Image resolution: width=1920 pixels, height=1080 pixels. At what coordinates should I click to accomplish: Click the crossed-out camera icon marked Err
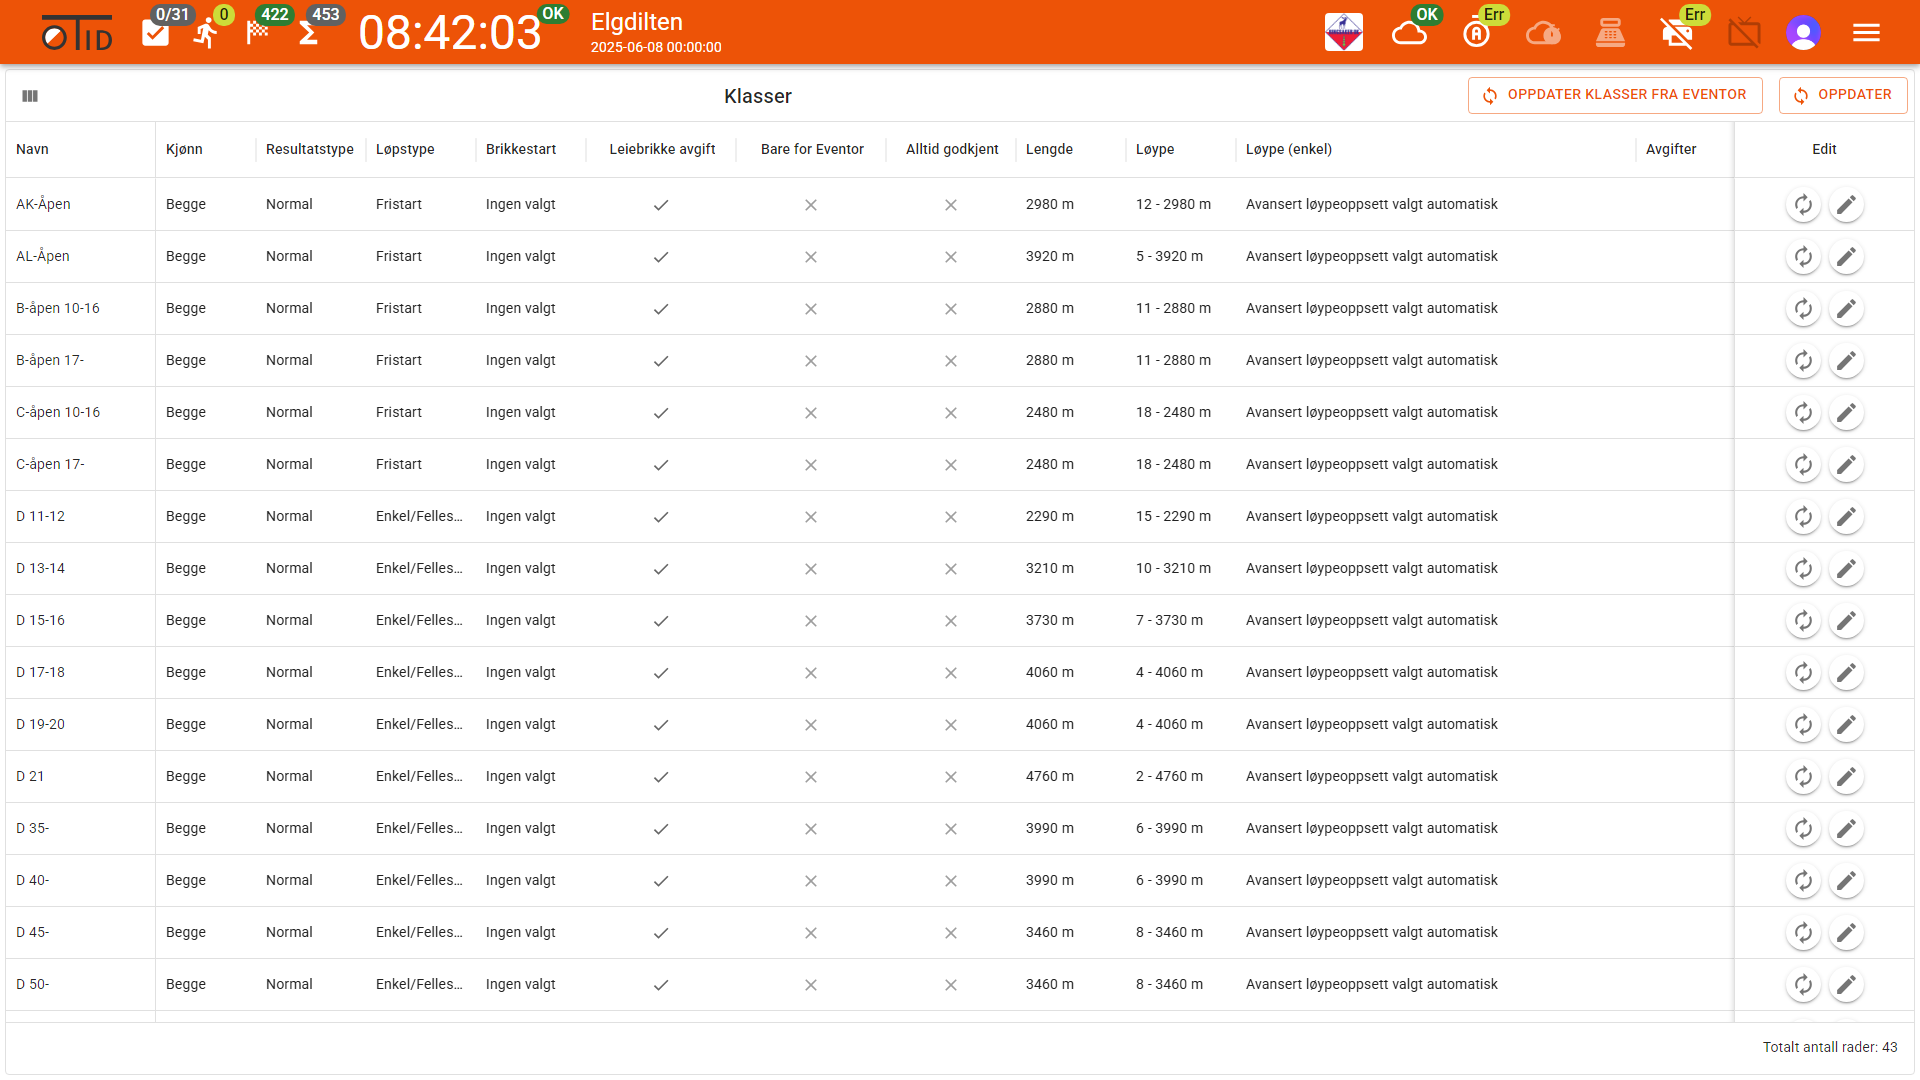pyautogui.click(x=1677, y=34)
